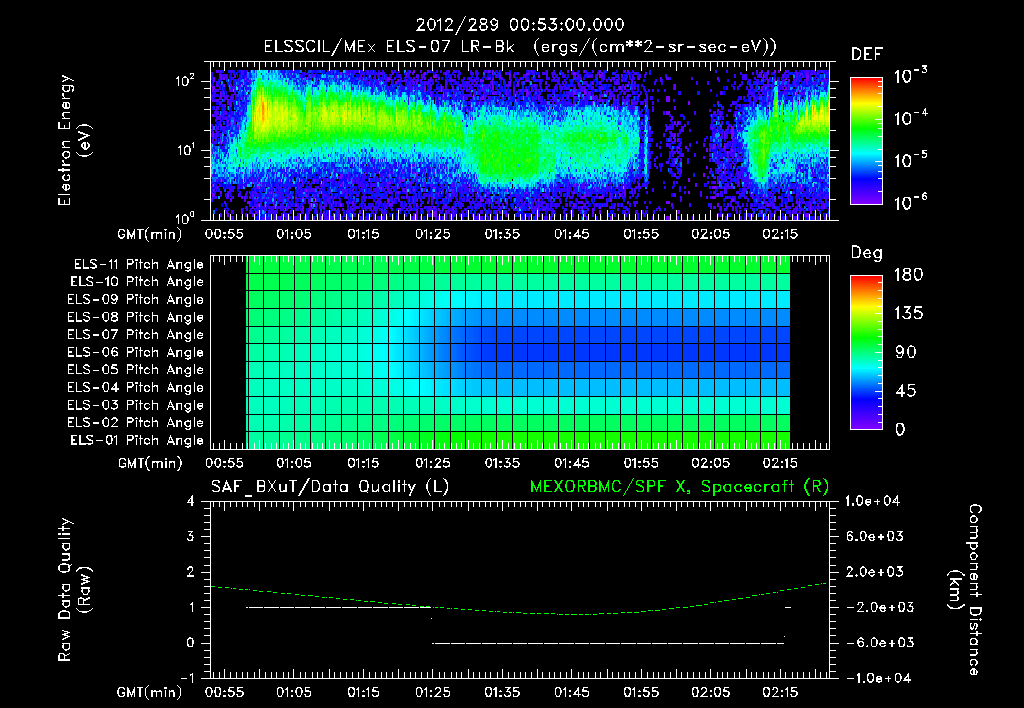Click the 10^-4 tick on the DEF scale
The image size is (1024, 708).
[911, 117]
